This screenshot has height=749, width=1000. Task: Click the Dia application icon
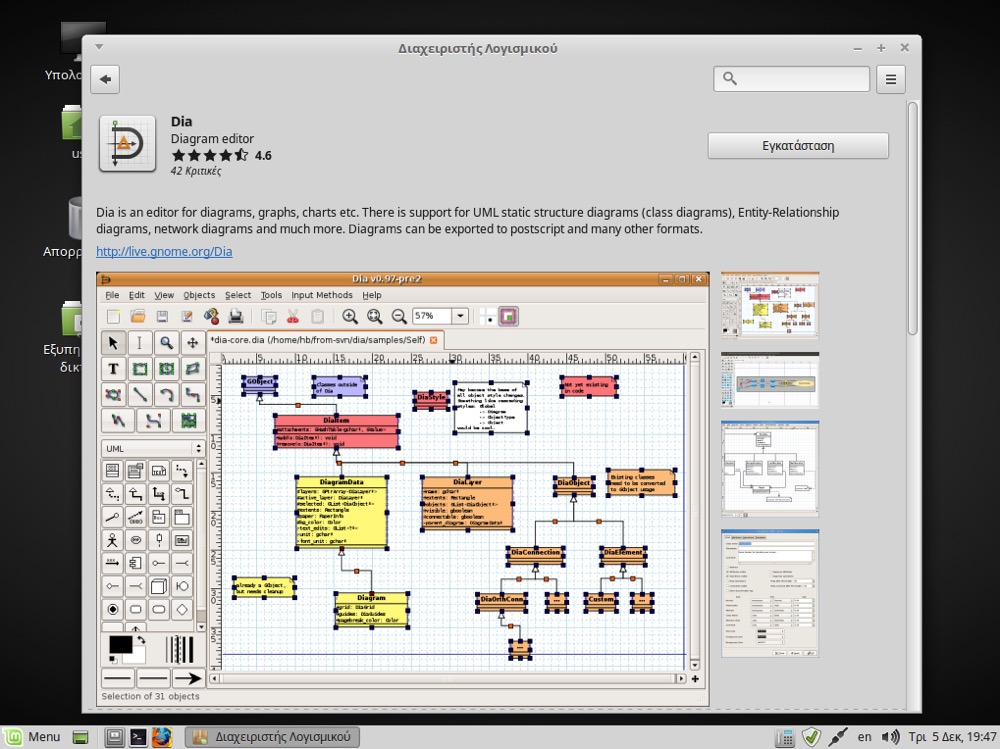tap(128, 144)
